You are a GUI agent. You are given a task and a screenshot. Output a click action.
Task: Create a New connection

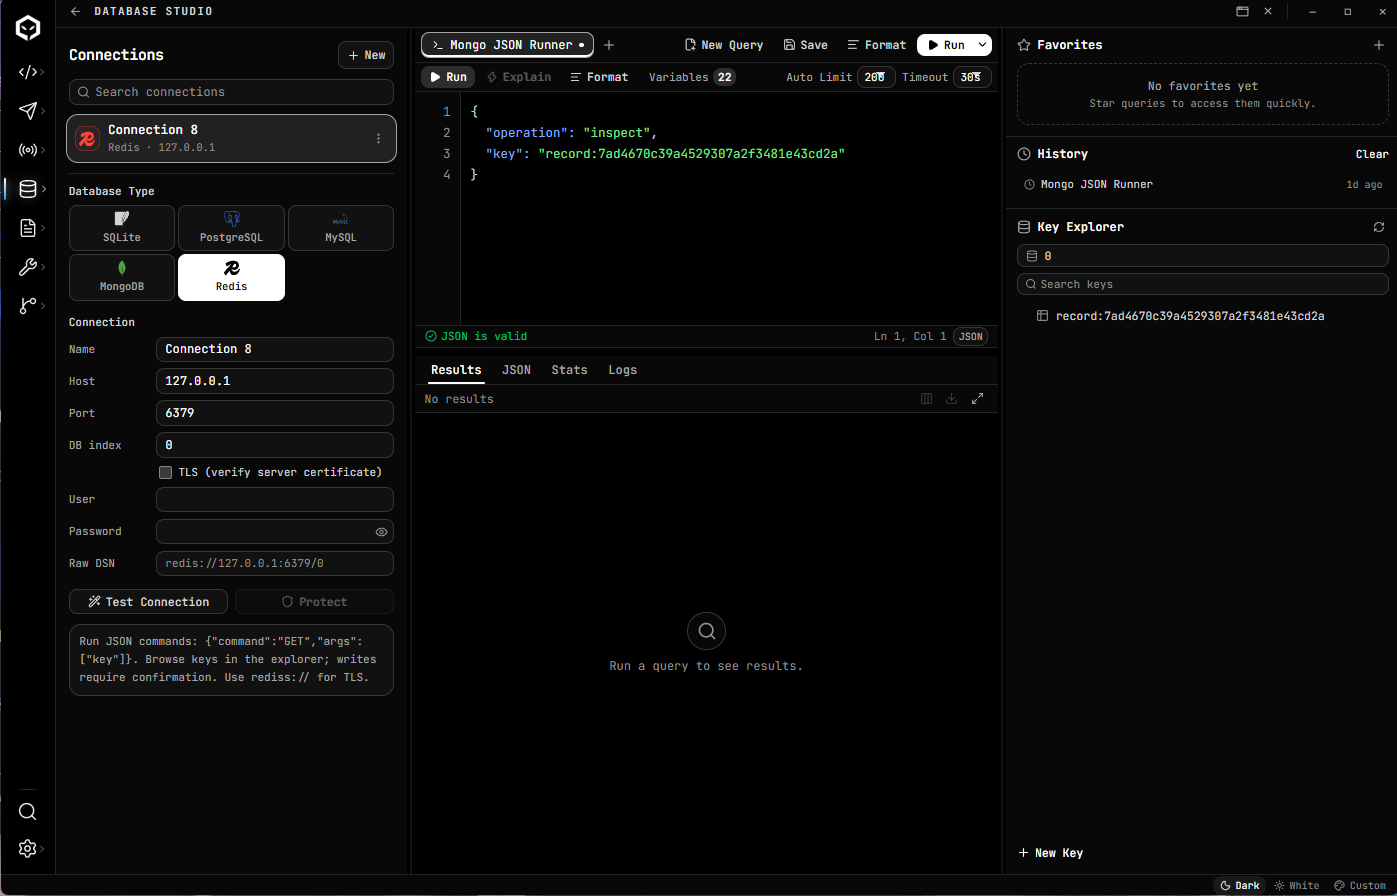(366, 55)
